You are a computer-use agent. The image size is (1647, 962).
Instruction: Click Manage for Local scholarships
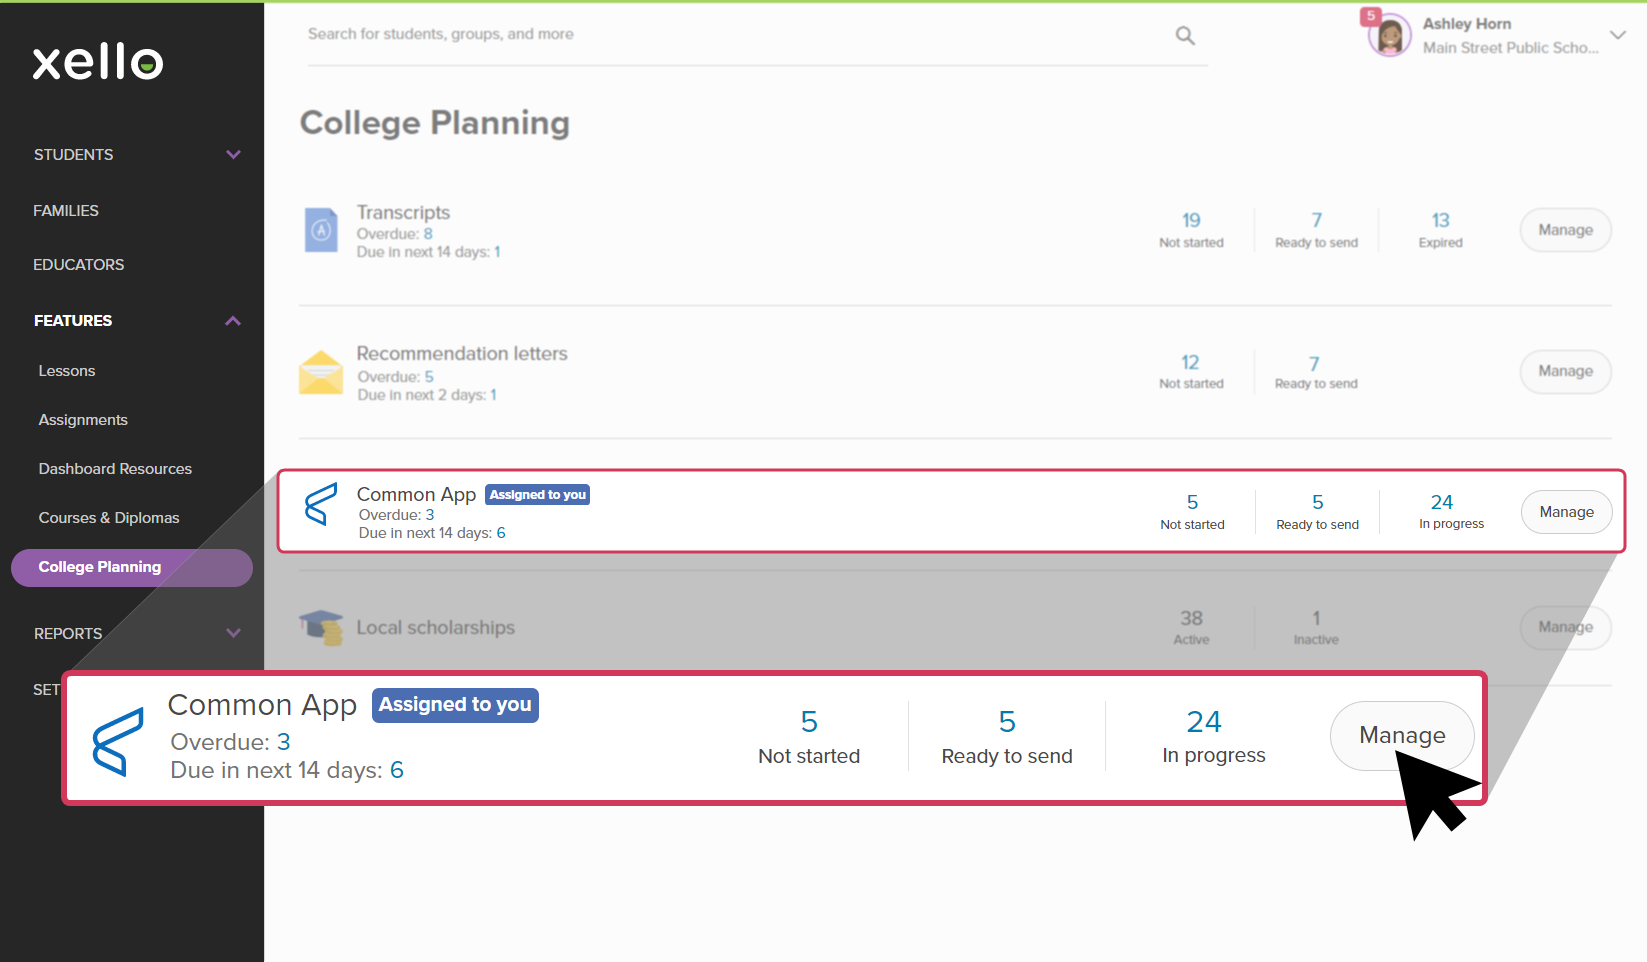1566,627
